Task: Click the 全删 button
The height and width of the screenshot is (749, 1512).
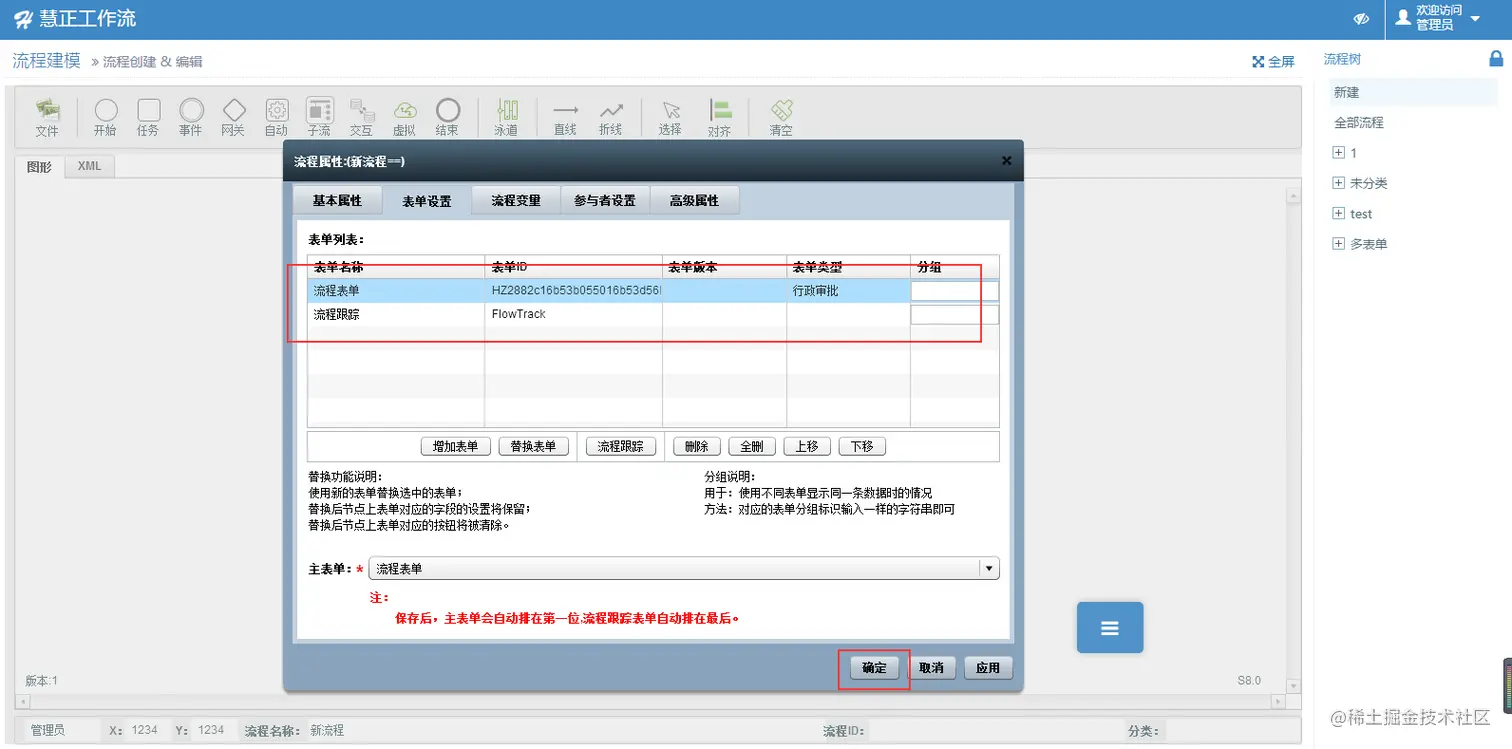Action: (x=752, y=447)
